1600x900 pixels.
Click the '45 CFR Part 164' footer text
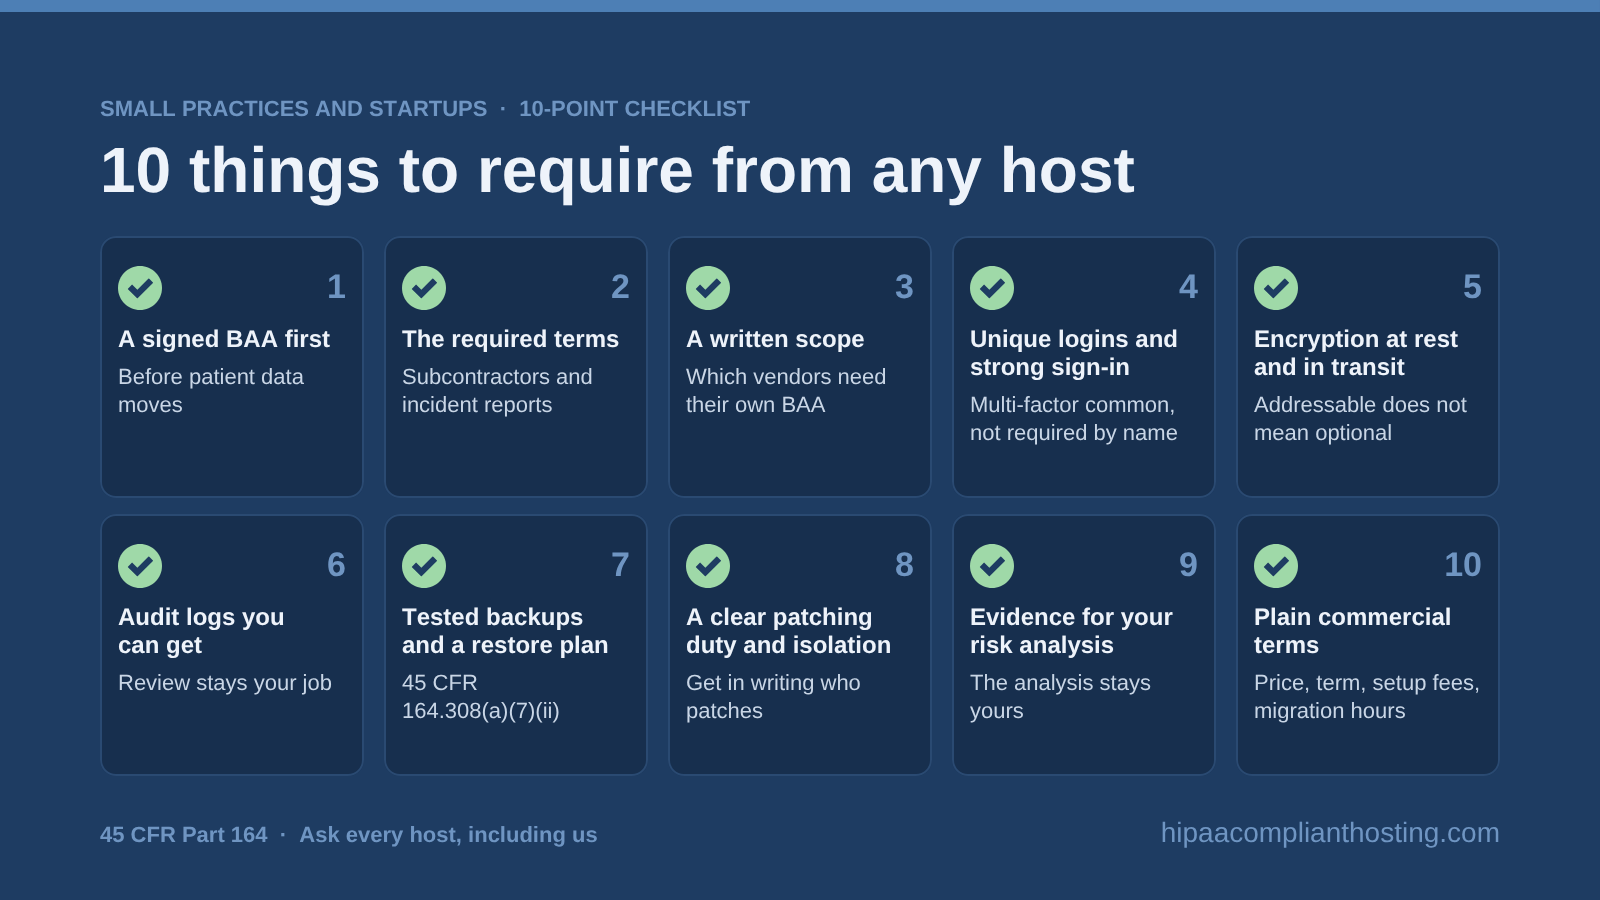[x=184, y=835]
